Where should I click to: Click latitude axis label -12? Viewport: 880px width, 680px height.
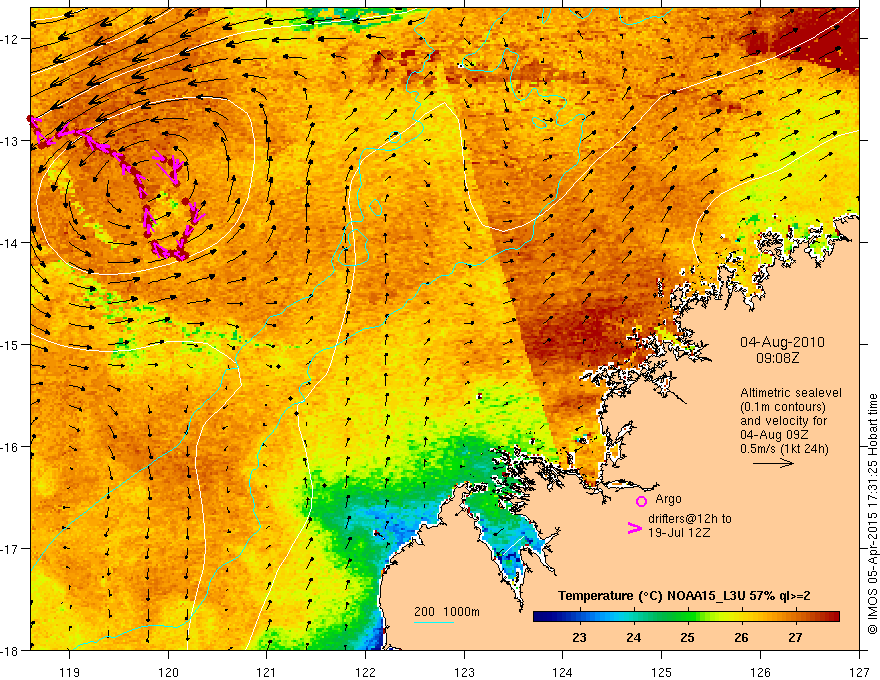[x=10, y=39]
